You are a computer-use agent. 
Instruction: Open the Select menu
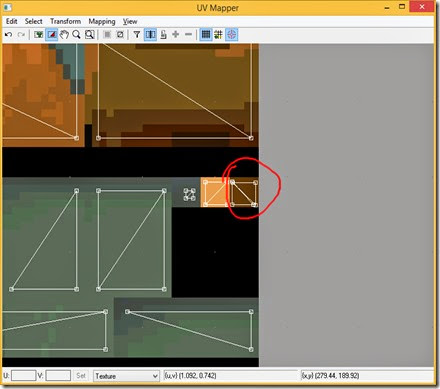pos(33,21)
